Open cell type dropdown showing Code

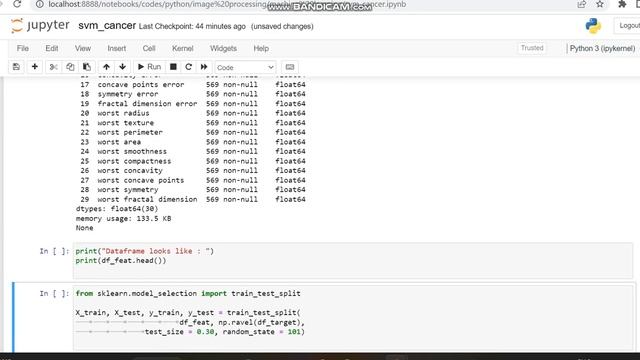pyautogui.click(x=245, y=67)
